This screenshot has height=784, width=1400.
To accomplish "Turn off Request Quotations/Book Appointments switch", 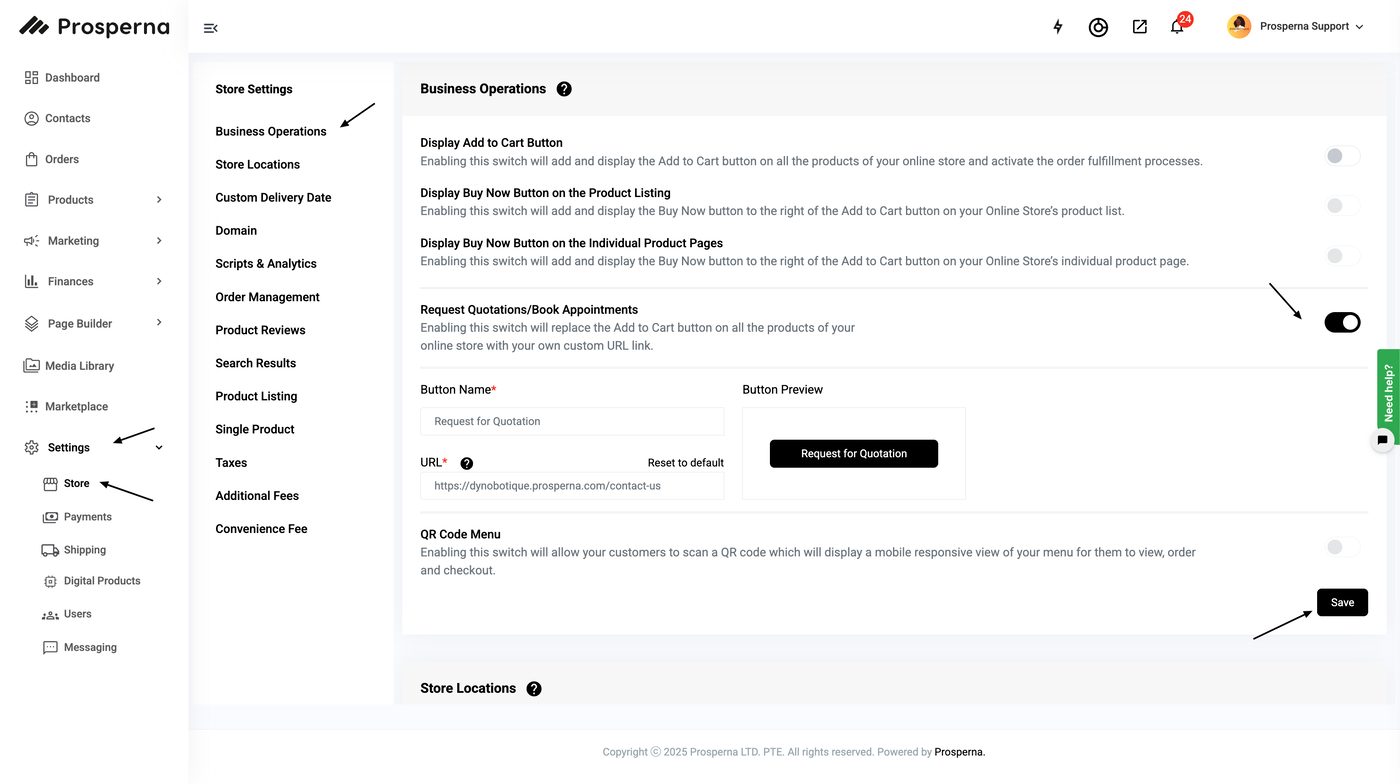I will (1342, 322).
